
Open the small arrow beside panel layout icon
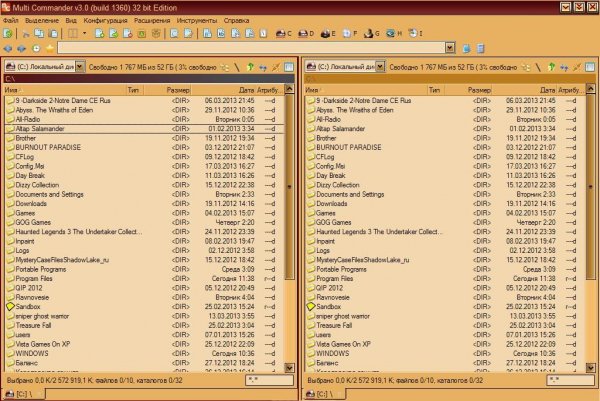coord(85,34)
